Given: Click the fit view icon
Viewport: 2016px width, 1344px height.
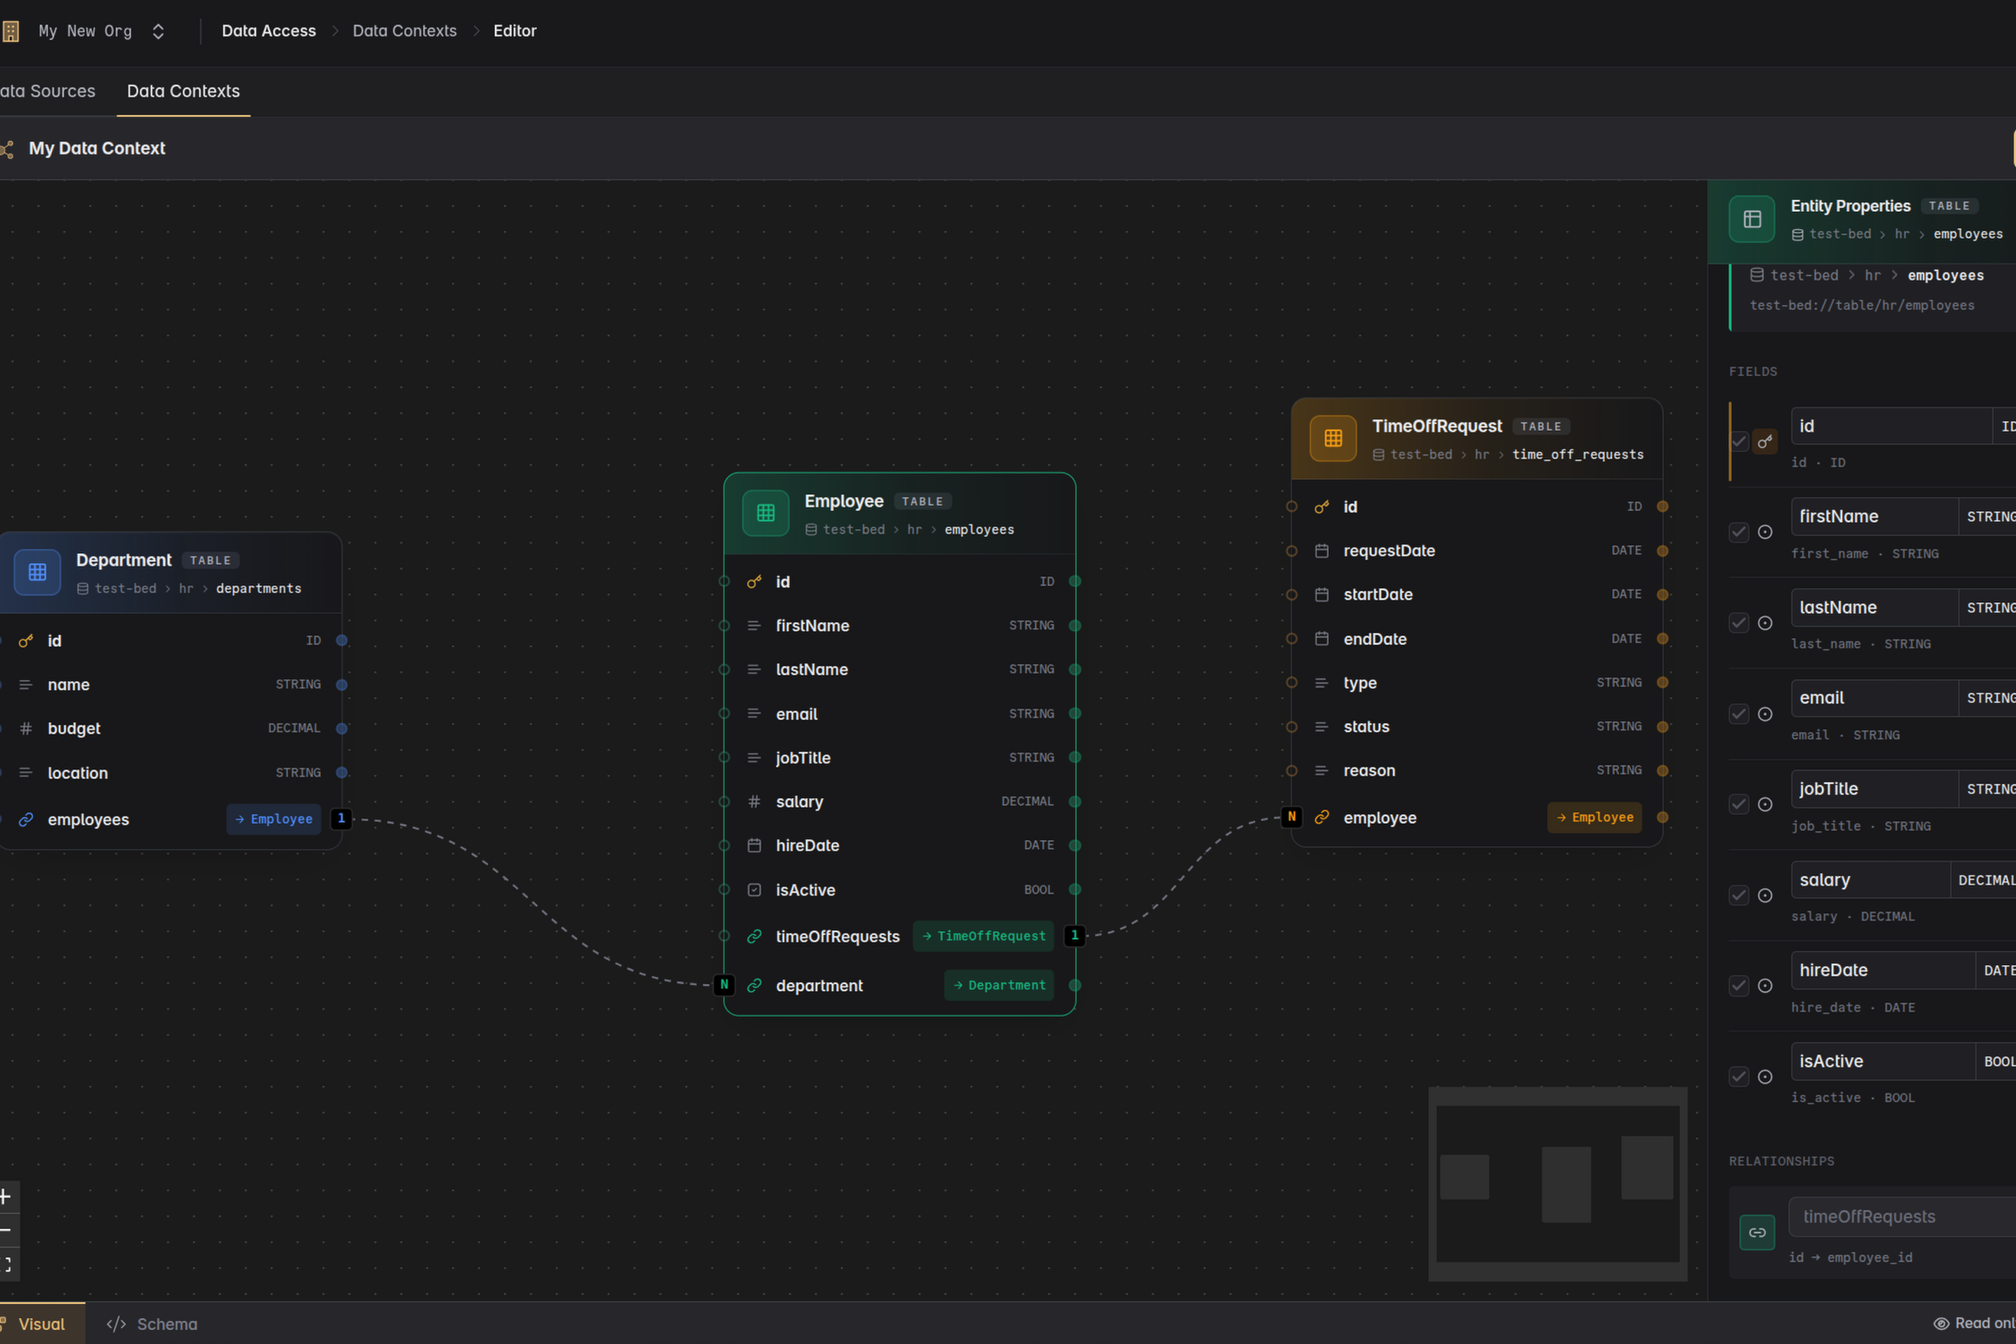Looking at the screenshot, I should 6,1264.
